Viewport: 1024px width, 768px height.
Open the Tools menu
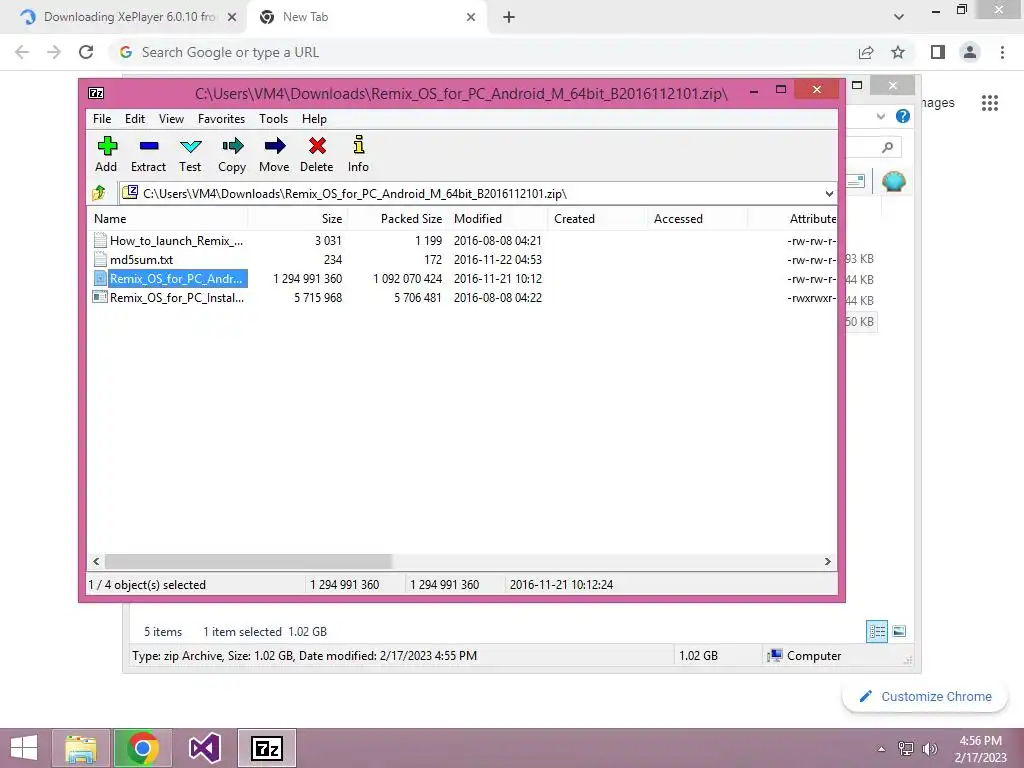click(x=274, y=119)
